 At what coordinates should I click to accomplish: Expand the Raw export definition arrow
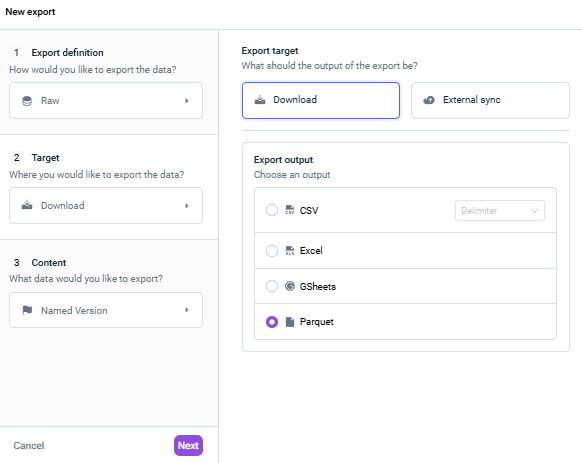[187, 101]
